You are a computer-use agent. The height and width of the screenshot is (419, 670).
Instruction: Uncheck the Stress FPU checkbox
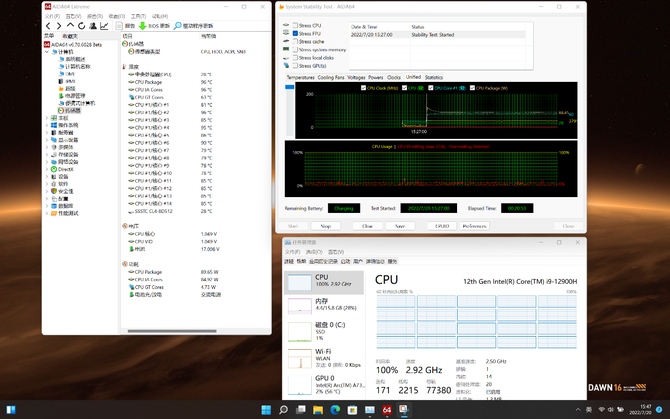293,34
